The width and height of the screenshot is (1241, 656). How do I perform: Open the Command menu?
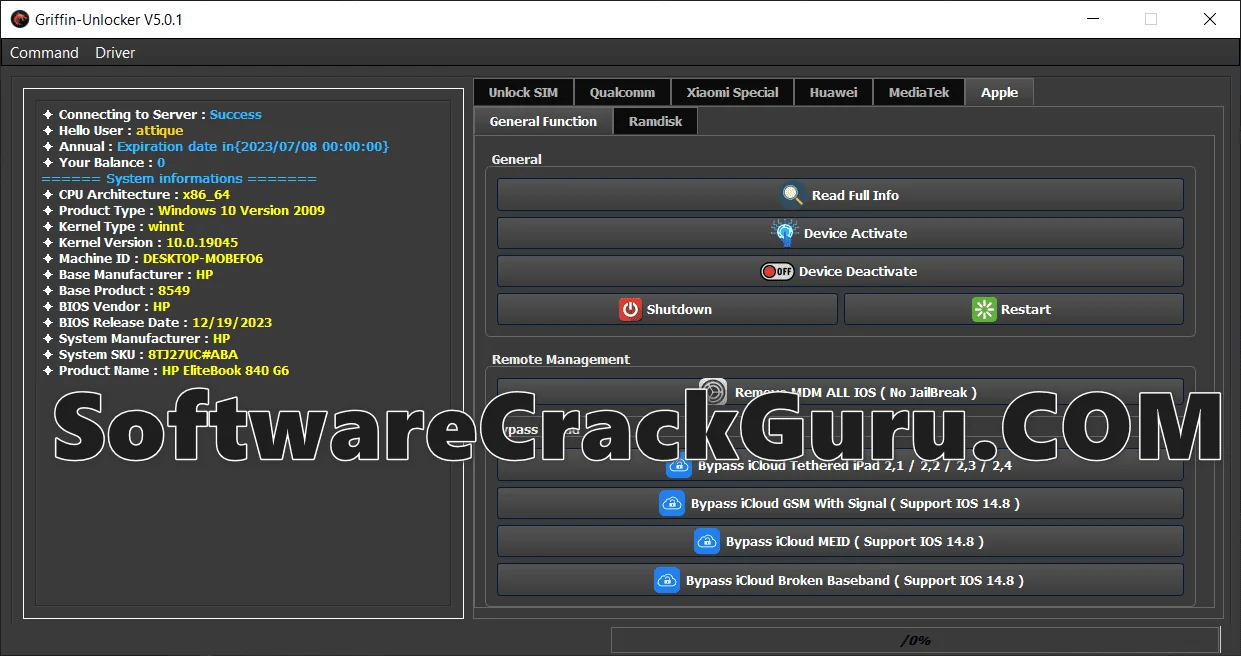pos(44,53)
